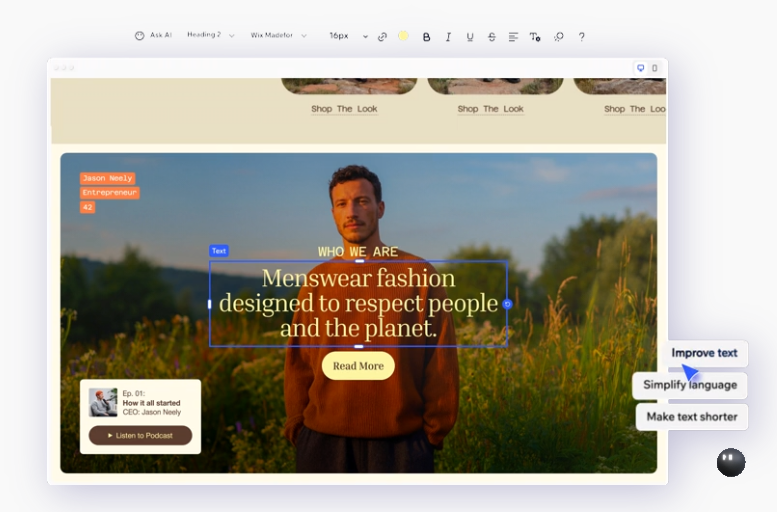
Task: Click the rotate handle on the text box
Action: coord(507,304)
